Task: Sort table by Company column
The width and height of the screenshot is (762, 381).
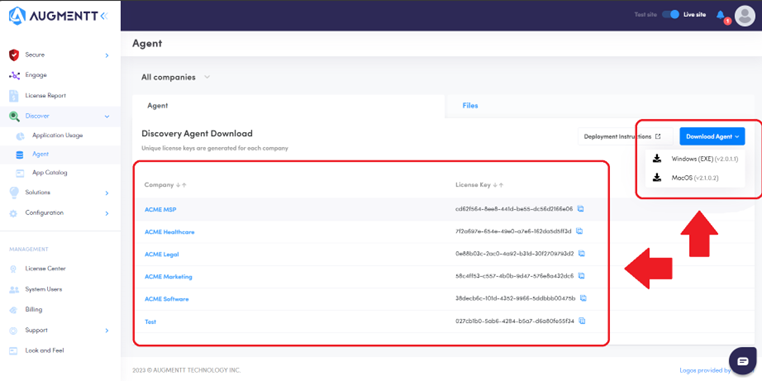Action: (x=166, y=185)
